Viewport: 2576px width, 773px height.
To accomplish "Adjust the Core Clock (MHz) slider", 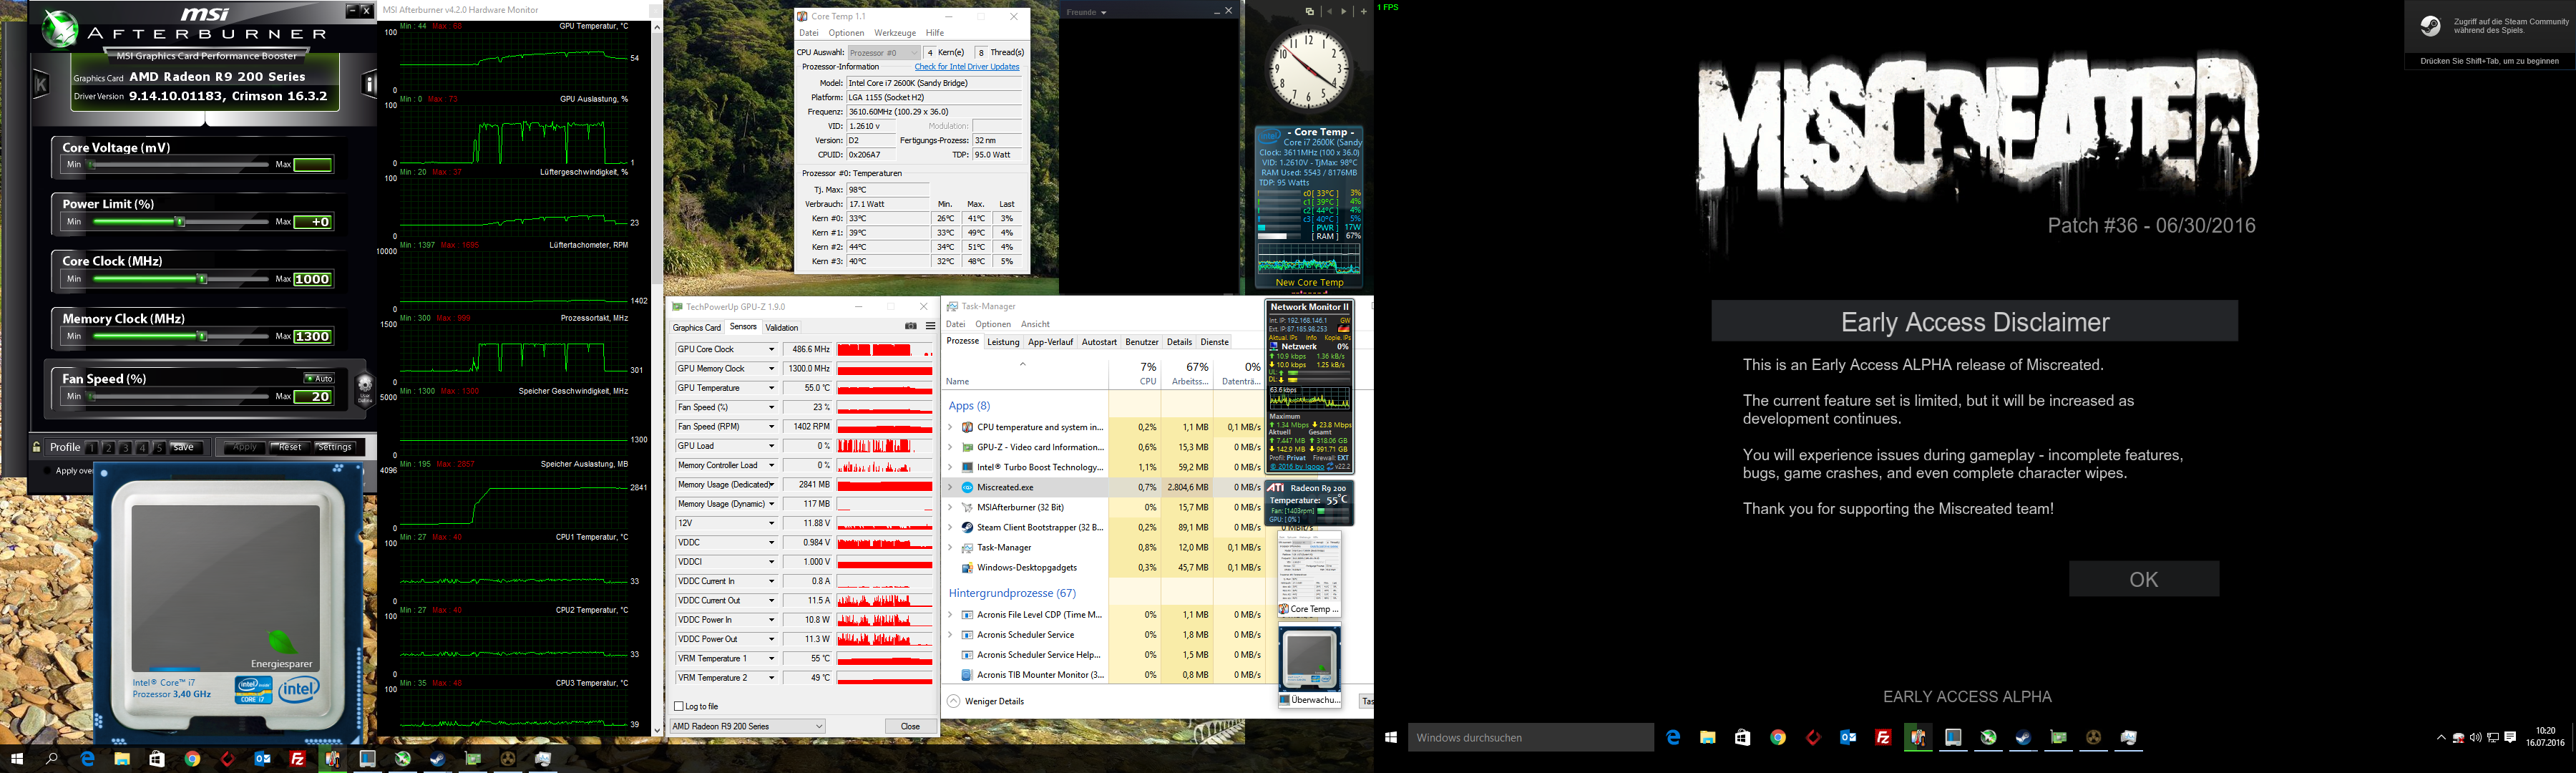I will point(203,280).
